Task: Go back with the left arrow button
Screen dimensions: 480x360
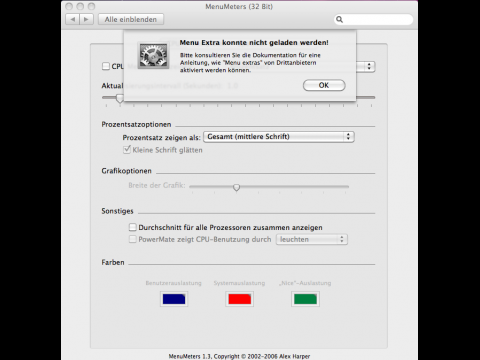Action: (72, 19)
